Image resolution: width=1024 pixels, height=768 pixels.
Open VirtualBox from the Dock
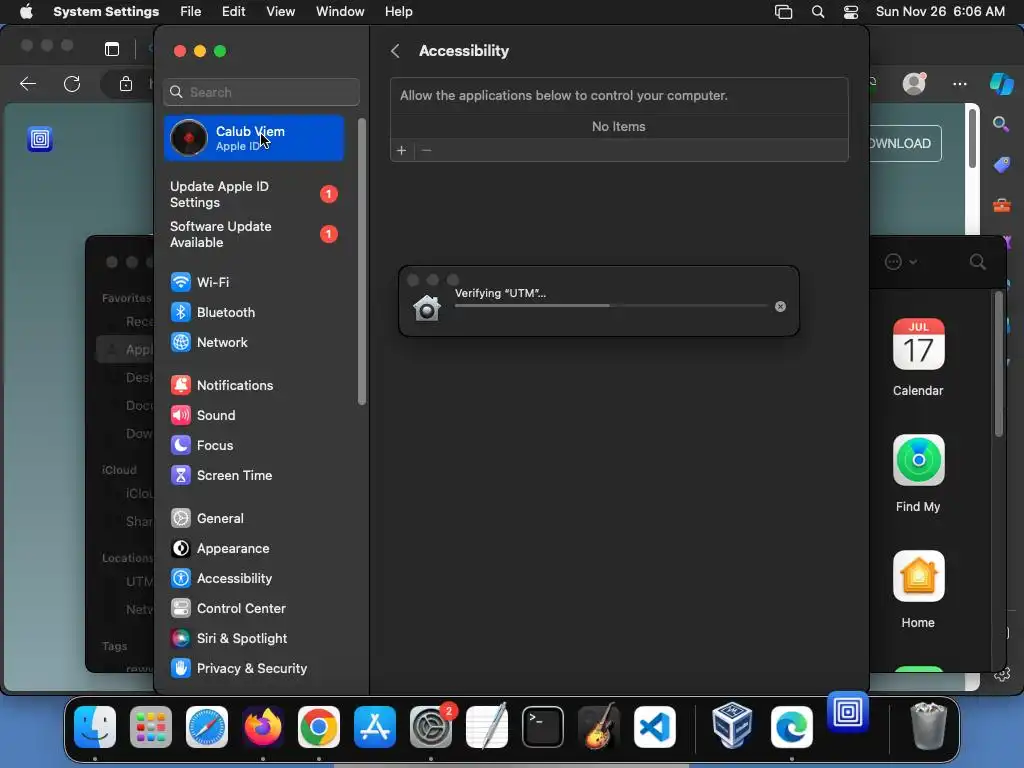tap(732, 727)
